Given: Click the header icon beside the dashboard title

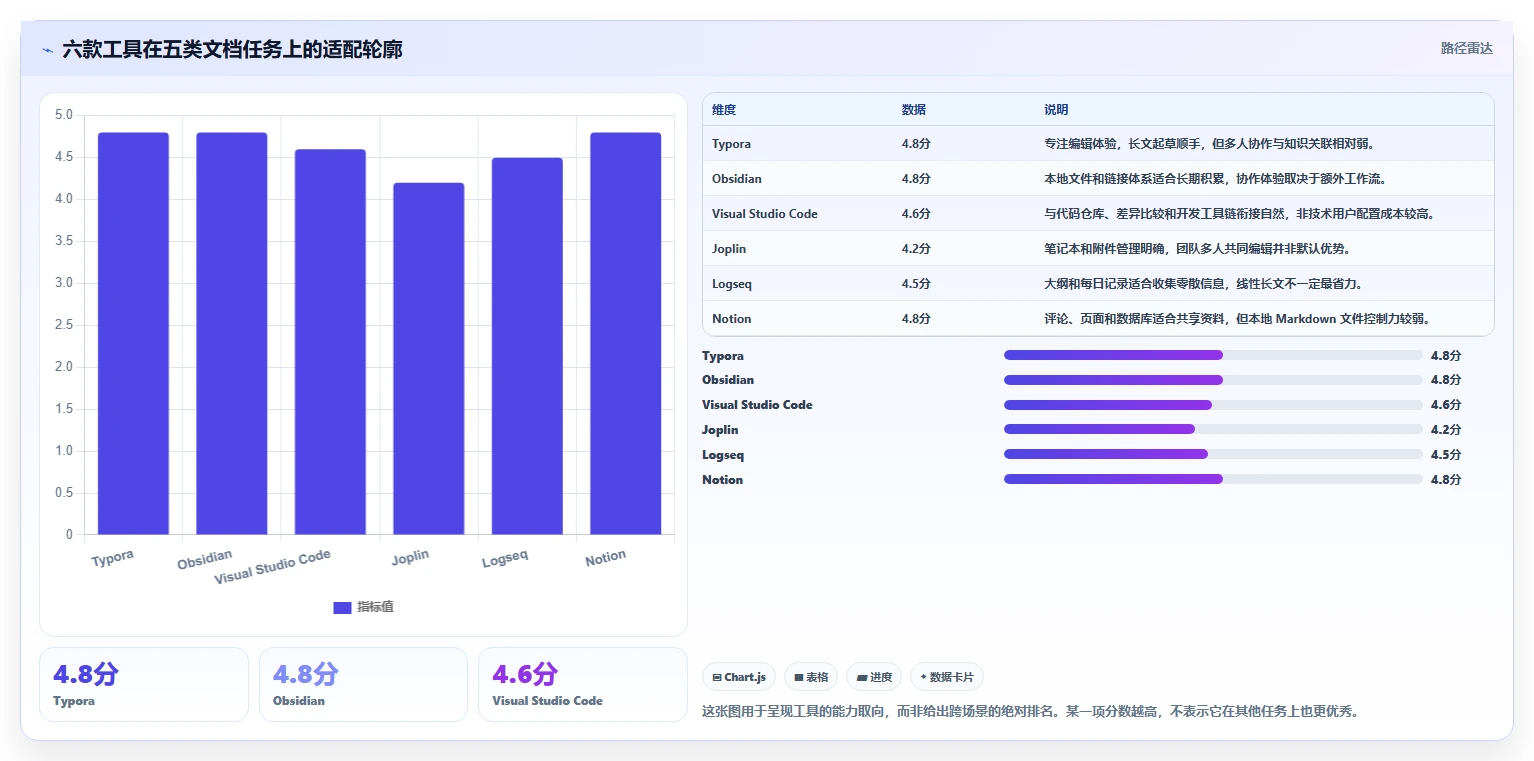Looking at the screenshot, I should (47, 49).
